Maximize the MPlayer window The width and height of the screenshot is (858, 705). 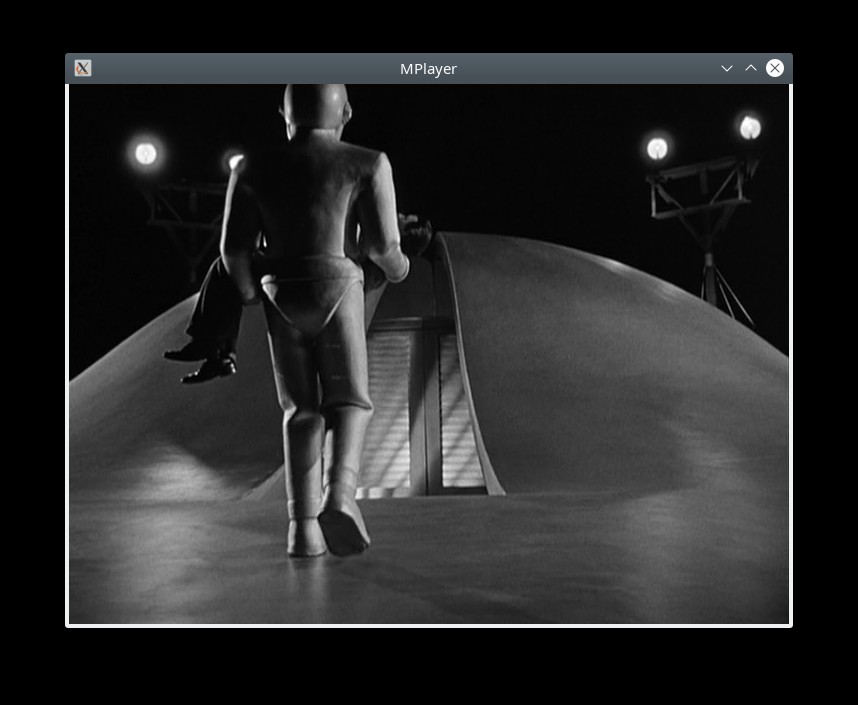pos(751,68)
